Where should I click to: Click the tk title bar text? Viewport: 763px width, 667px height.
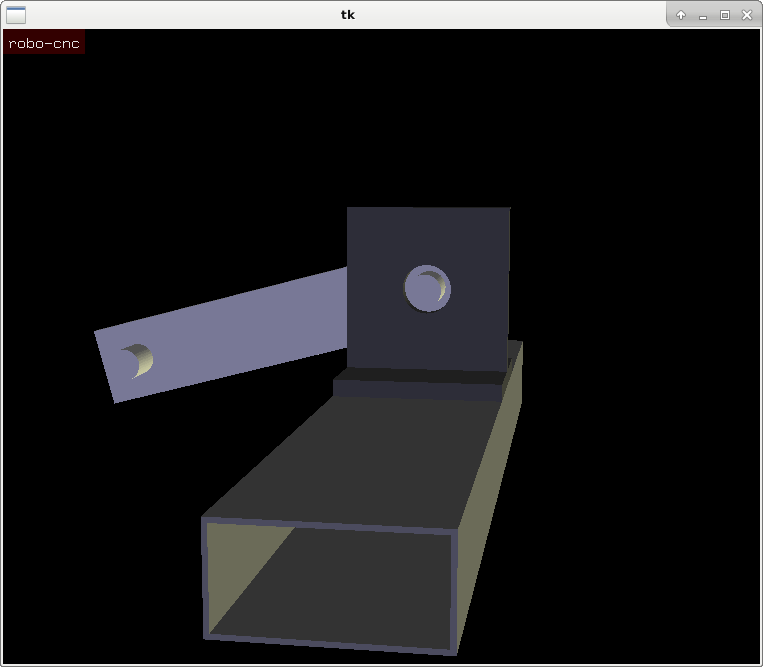[x=347, y=15]
